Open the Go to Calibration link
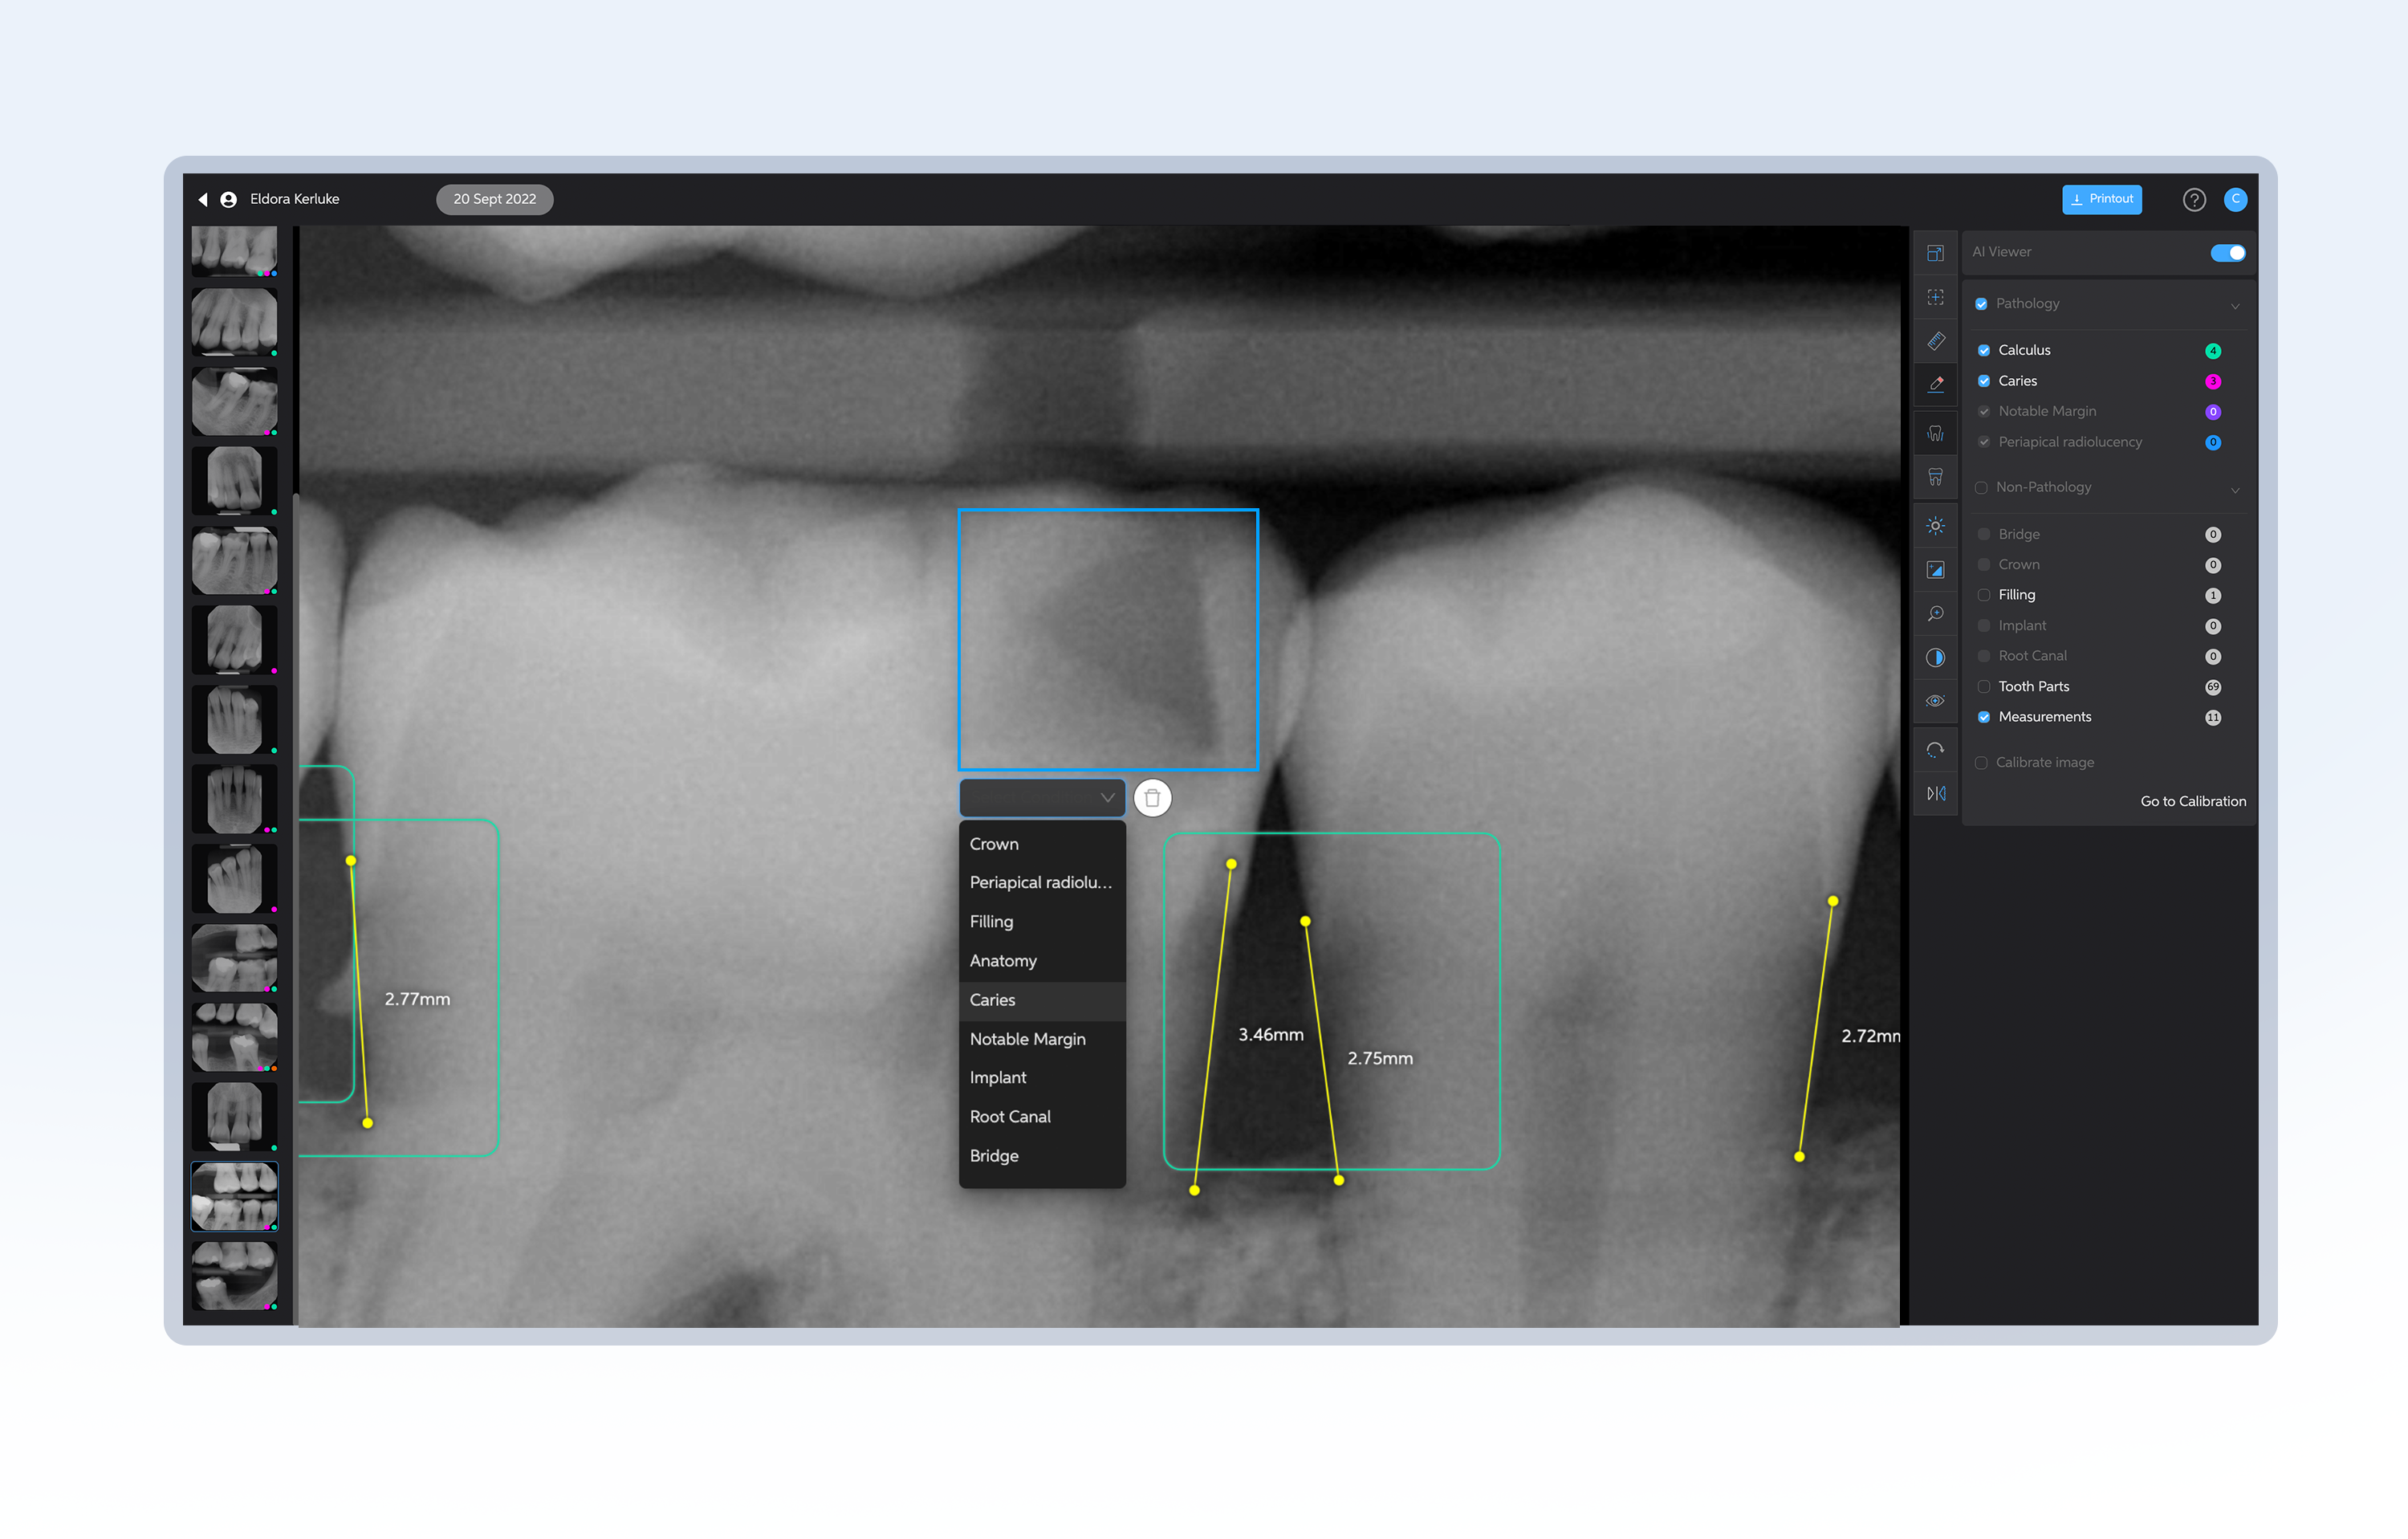 2192,801
